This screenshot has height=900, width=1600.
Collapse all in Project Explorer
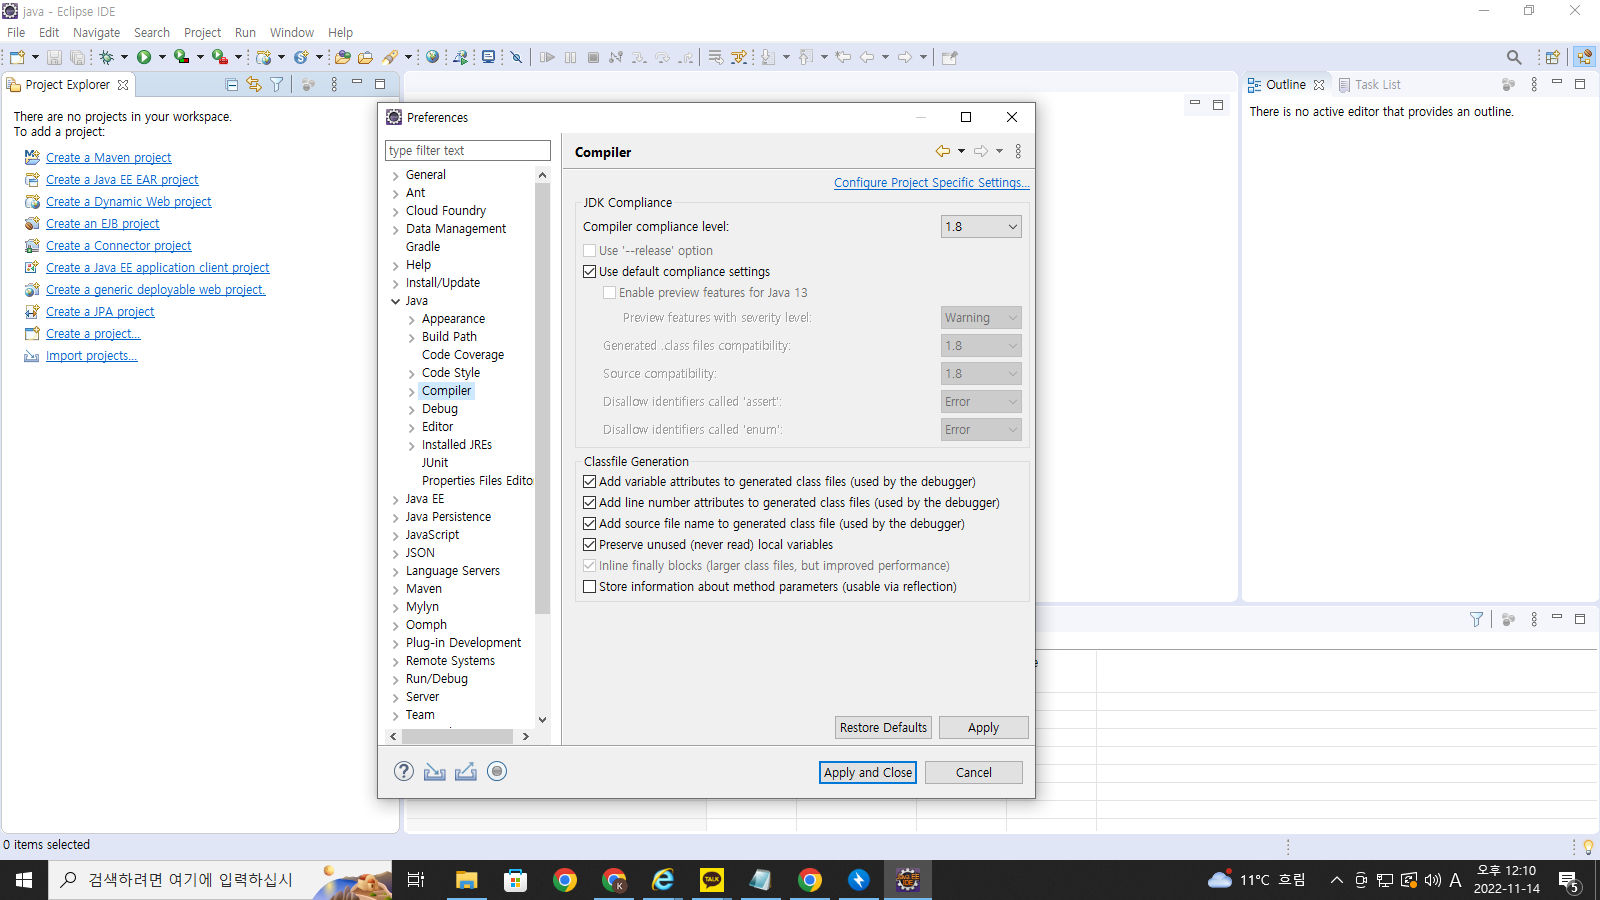tap(232, 85)
